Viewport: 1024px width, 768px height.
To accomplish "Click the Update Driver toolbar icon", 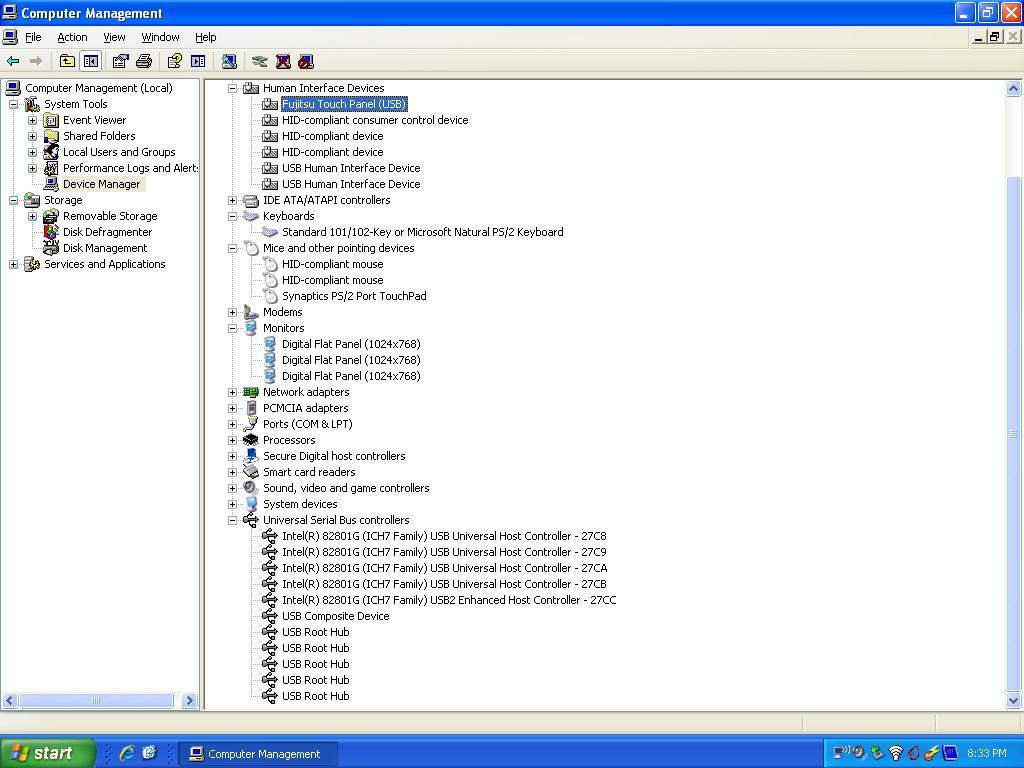I will pyautogui.click(x=260, y=61).
